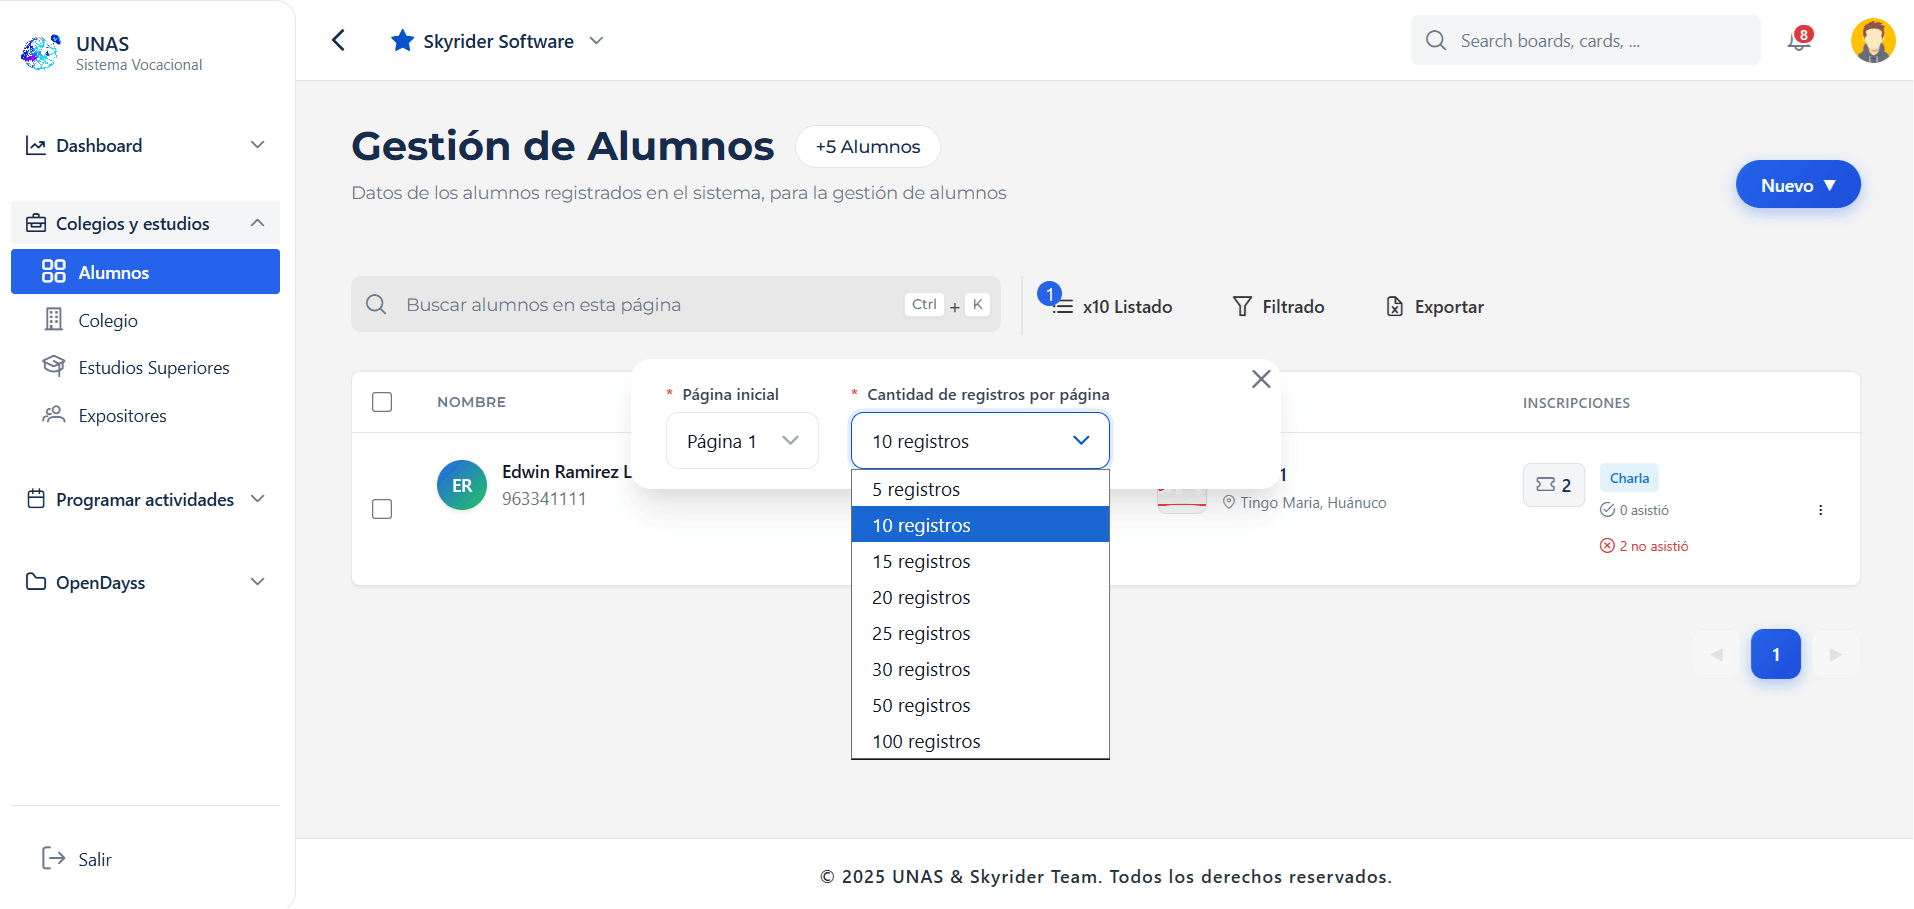Open the Filtrado funnel filter
Image resolution: width=1914 pixels, height=909 pixels.
point(1242,306)
